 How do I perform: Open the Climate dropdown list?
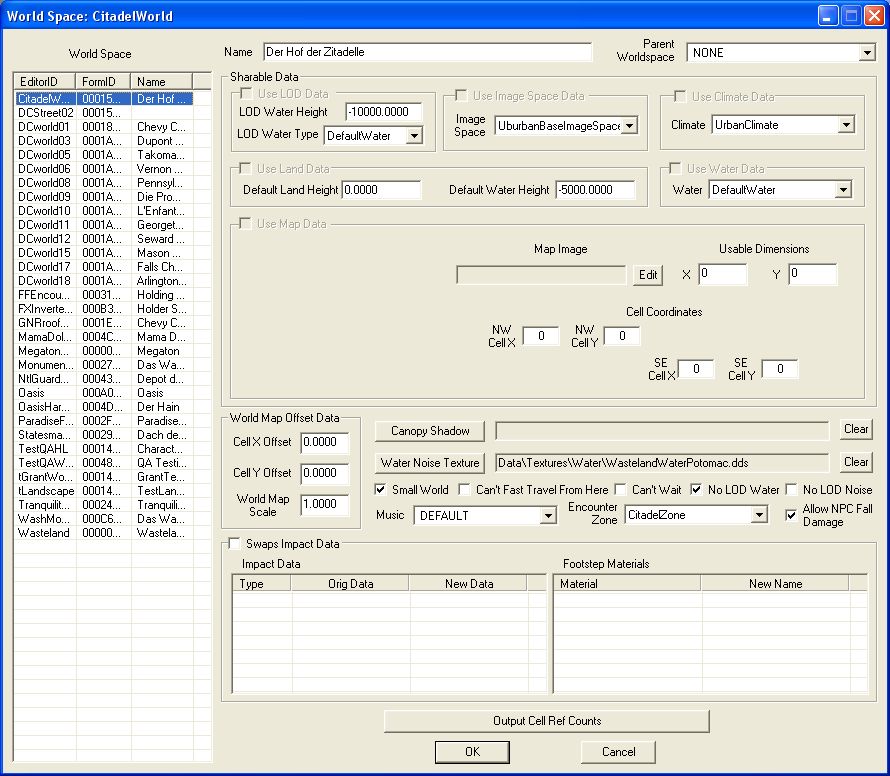click(846, 125)
